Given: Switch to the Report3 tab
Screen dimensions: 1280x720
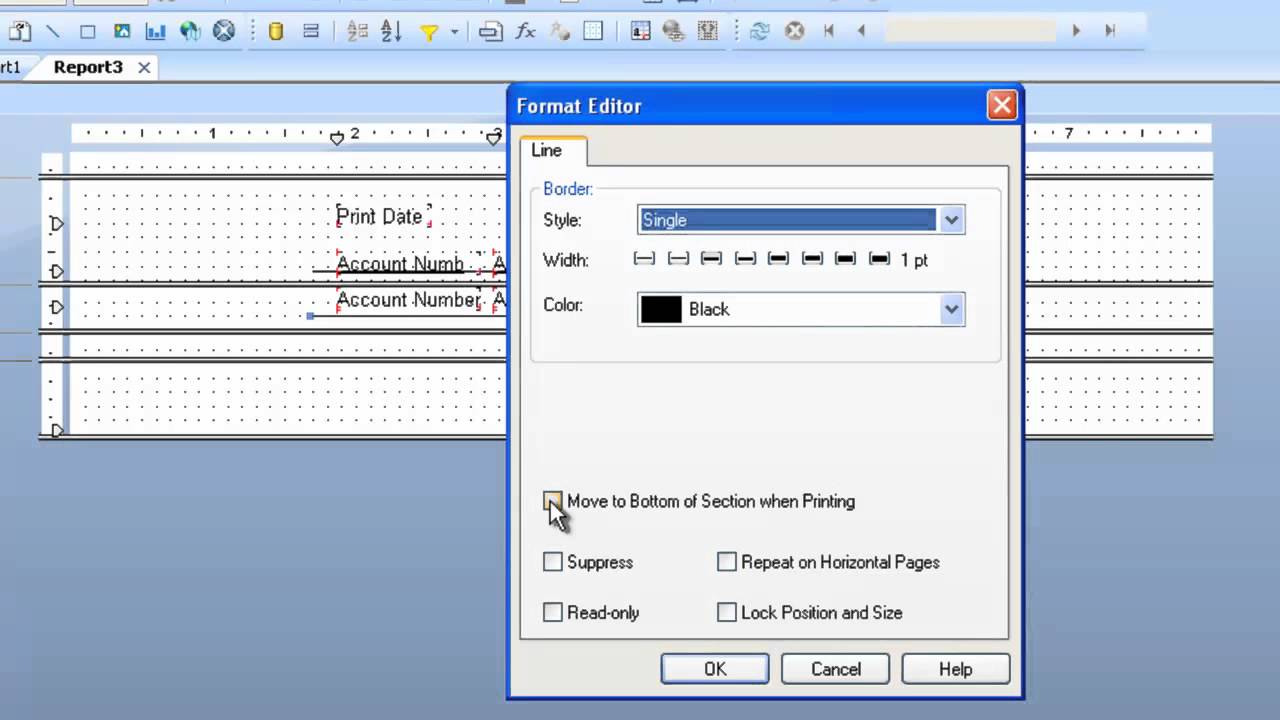Looking at the screenshot, I should 88,67.
